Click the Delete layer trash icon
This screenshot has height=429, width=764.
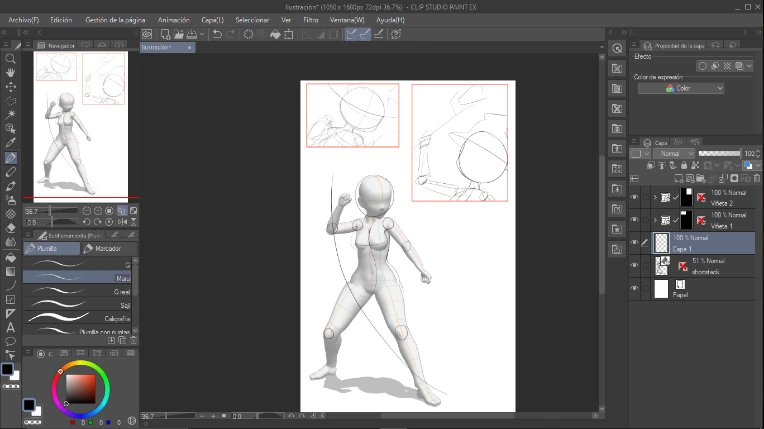pos(757,178)
